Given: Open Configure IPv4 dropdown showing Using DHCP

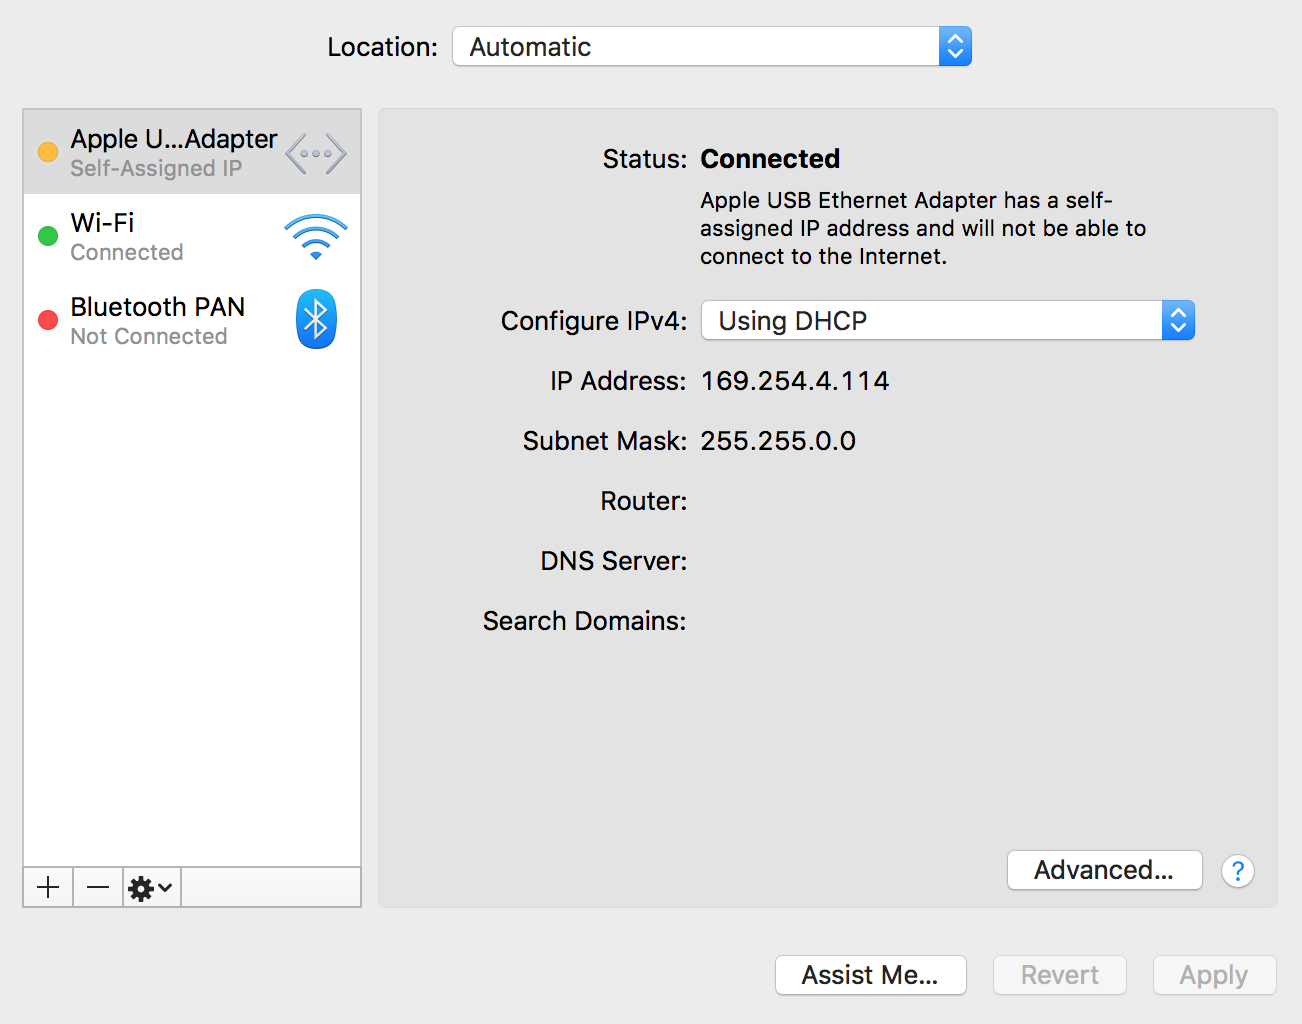Looking at the screenshot, I should (x=948, y=320).
